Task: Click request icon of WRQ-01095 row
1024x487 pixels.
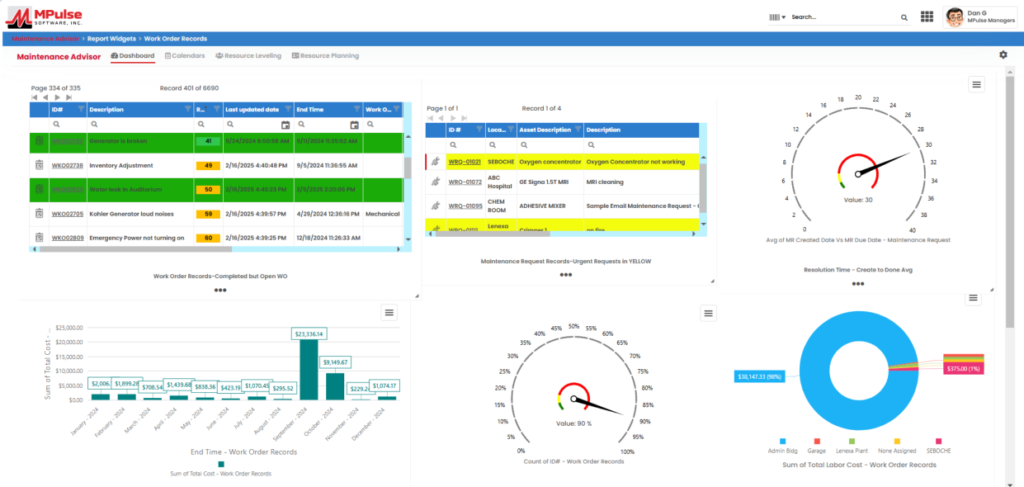Action: pyautogui.click(x=436, y=206)
